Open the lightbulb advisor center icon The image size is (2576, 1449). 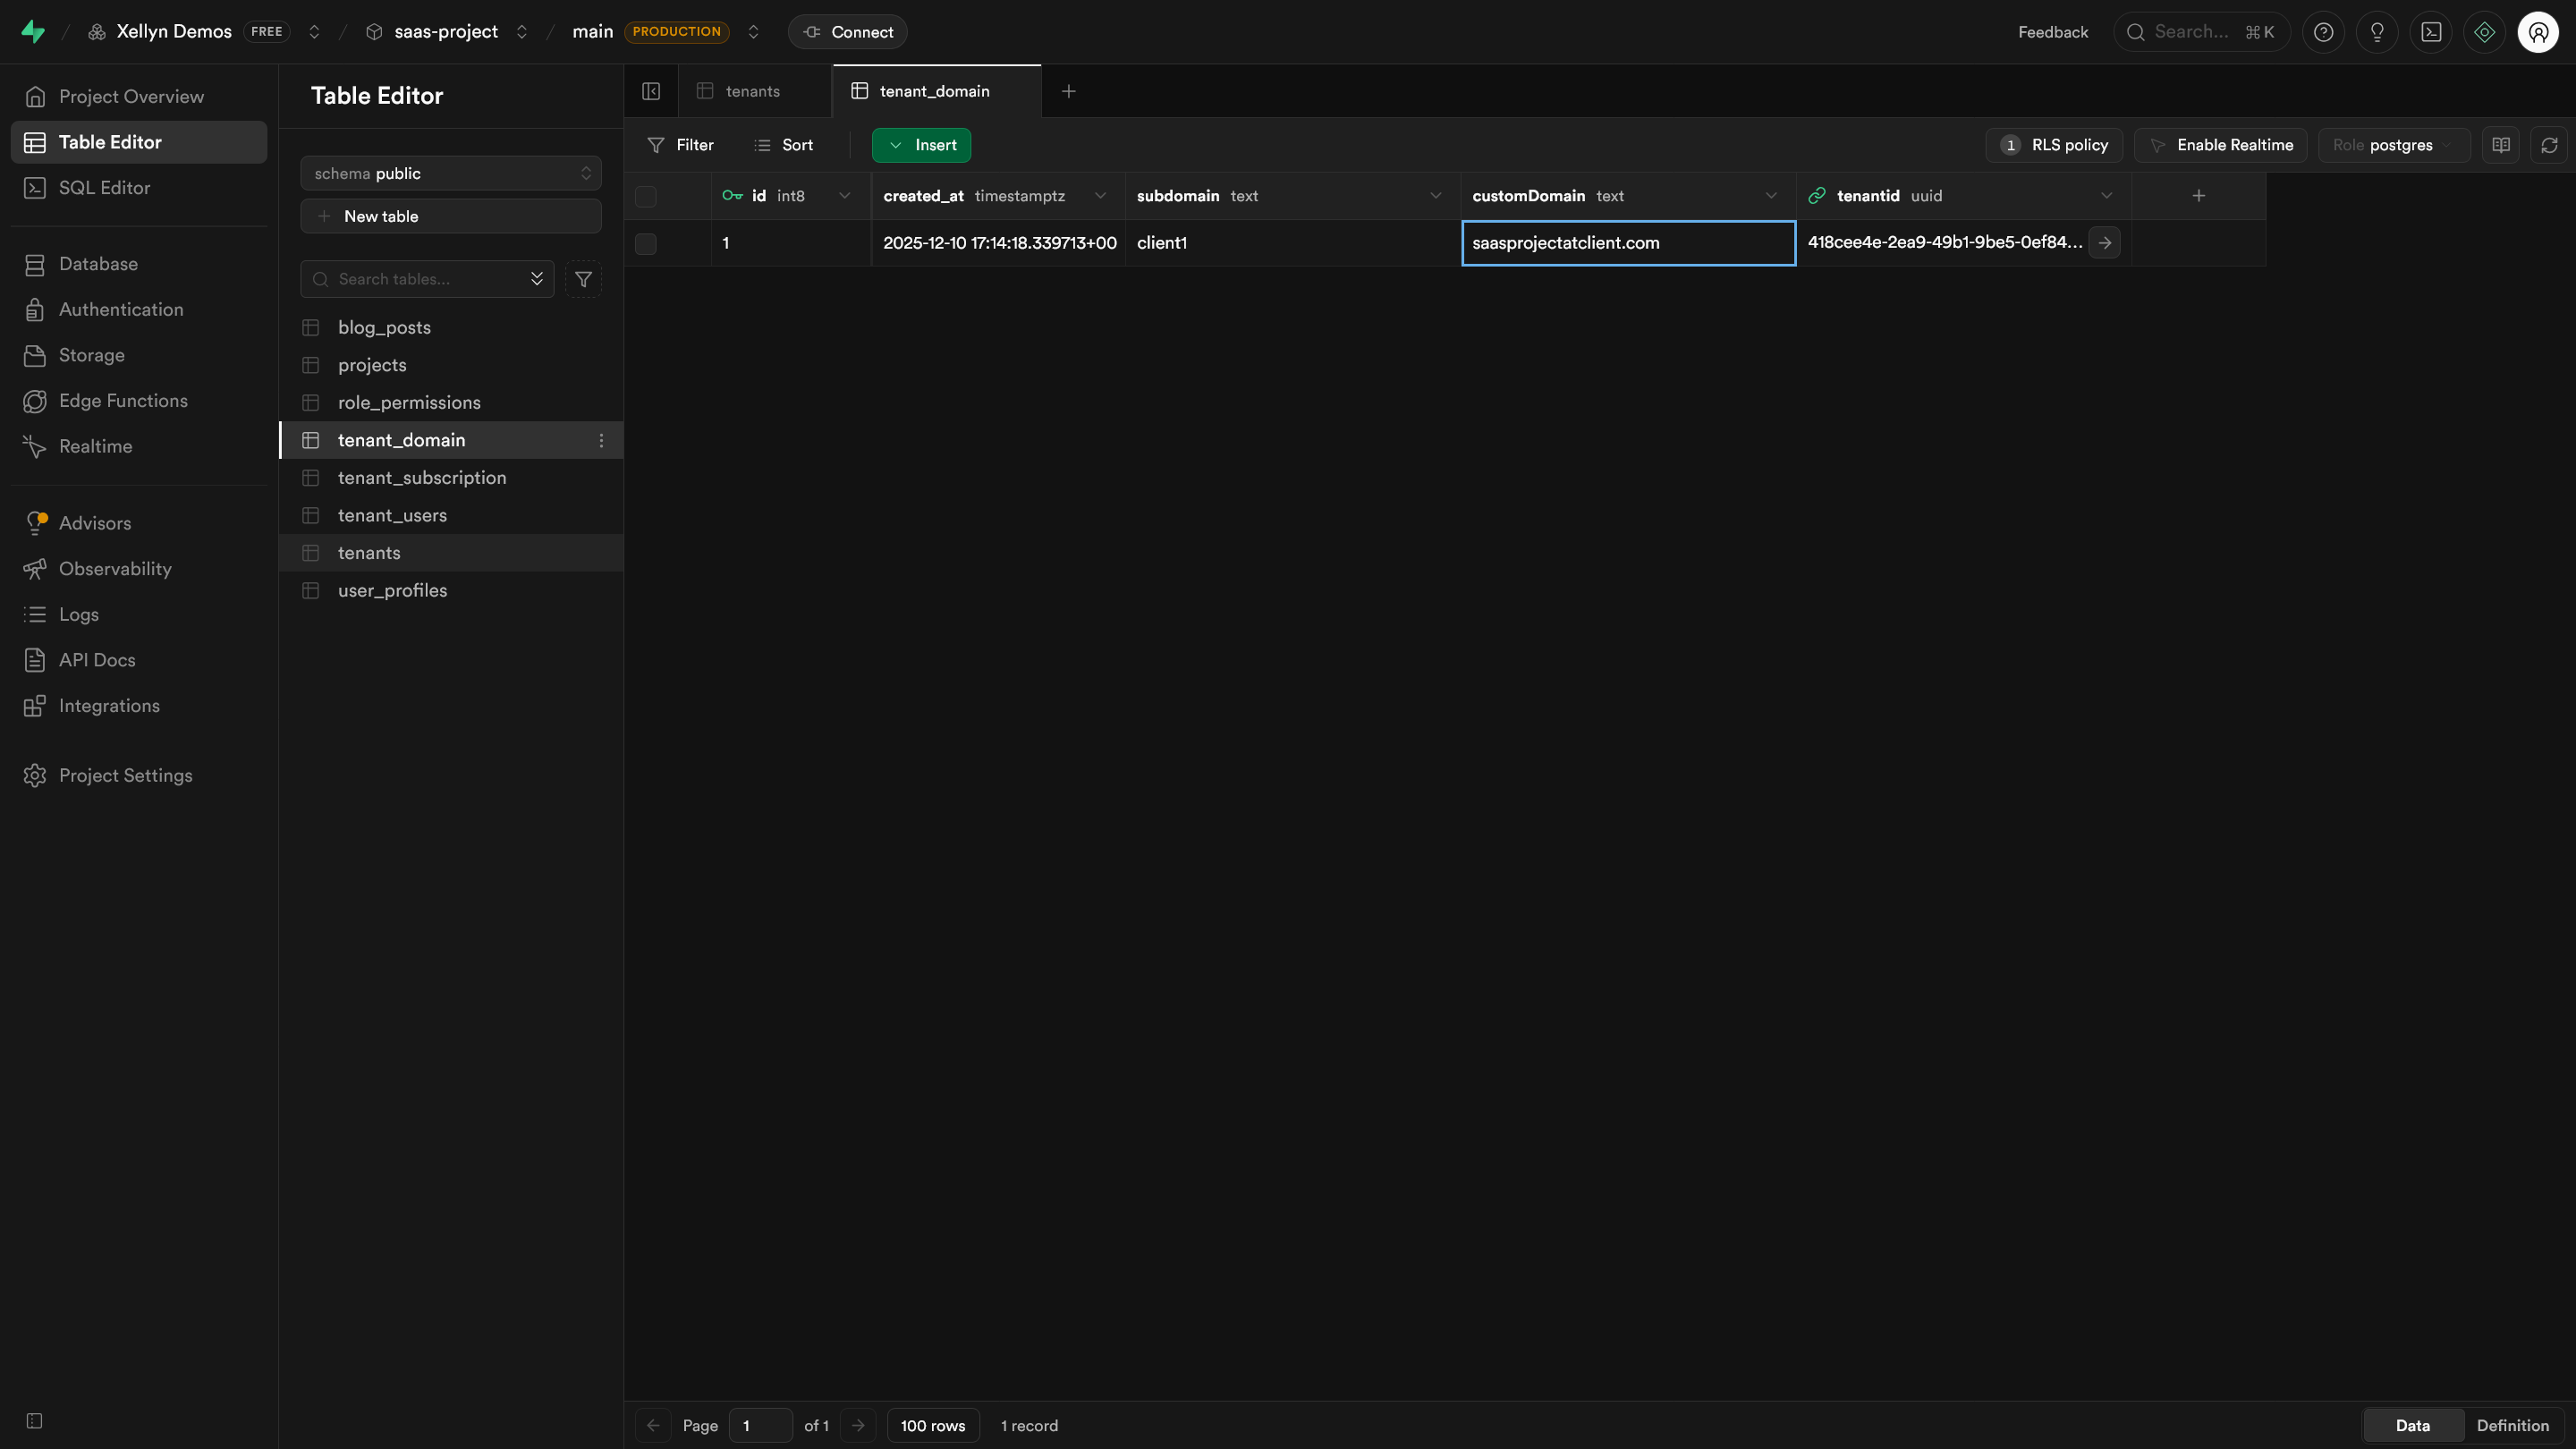point(2377,32)
